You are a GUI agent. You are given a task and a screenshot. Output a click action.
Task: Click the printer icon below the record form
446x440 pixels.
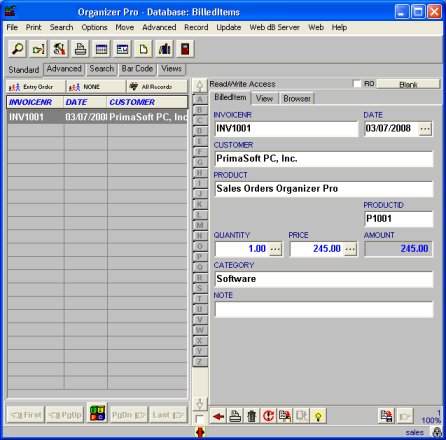pos(235,416)
